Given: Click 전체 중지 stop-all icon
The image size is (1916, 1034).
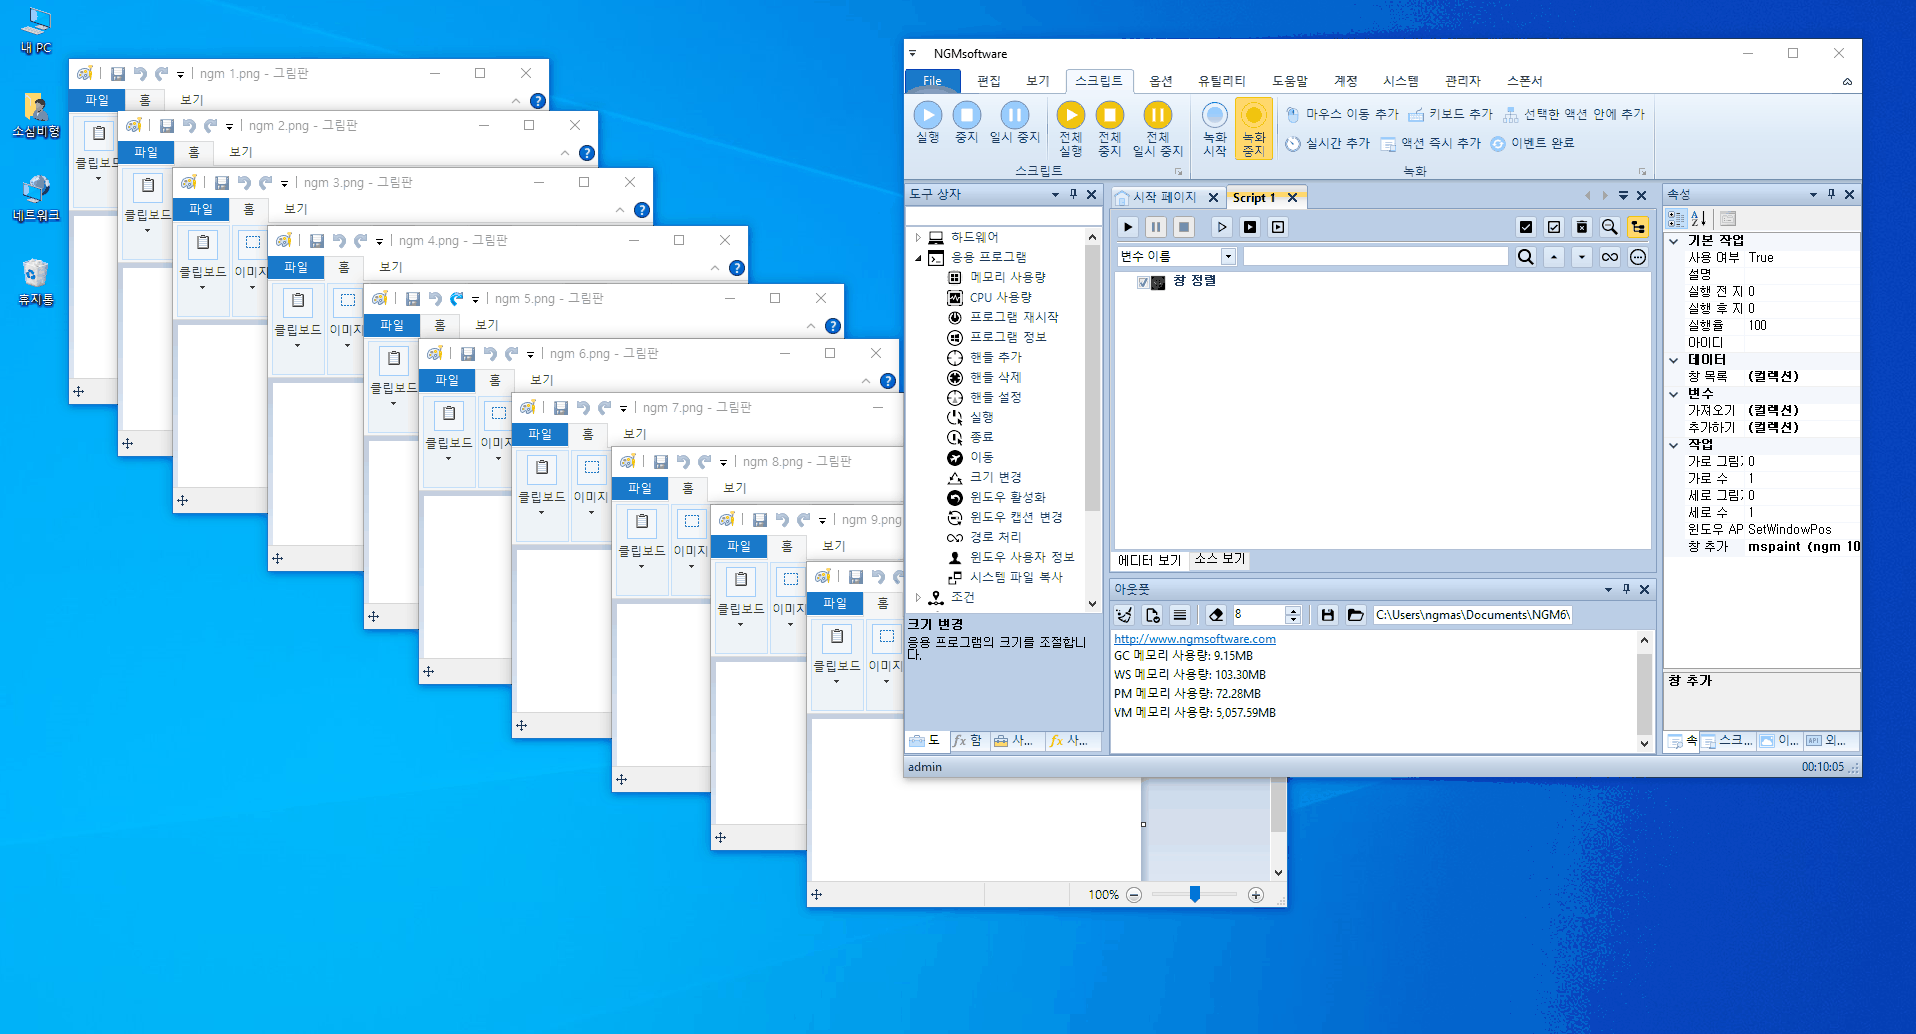Looking at the screenshot, I should (x=1109, y=129).
